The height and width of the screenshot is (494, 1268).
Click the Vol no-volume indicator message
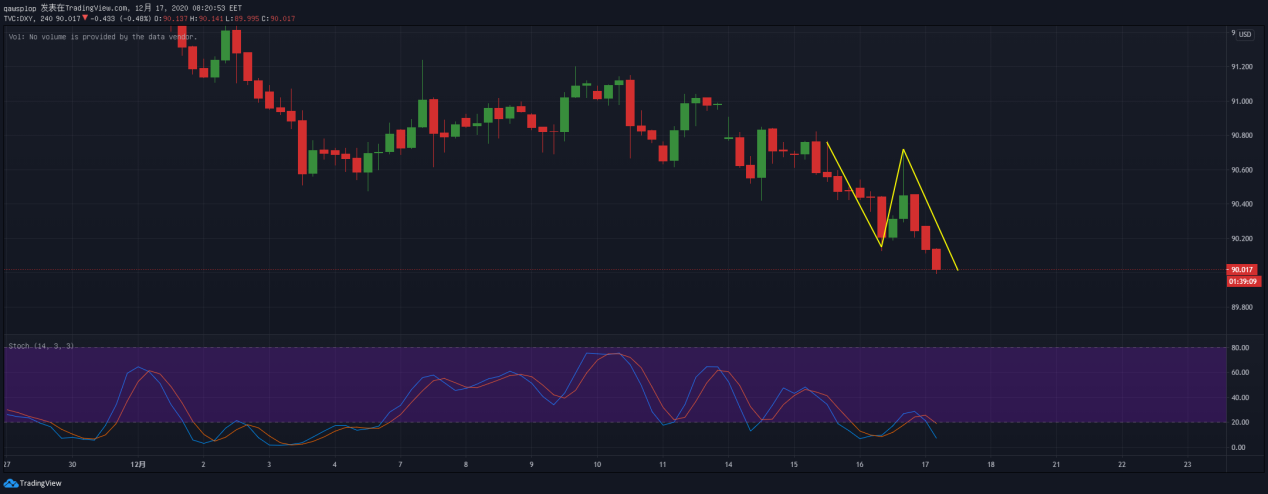[x=102, y=37]
